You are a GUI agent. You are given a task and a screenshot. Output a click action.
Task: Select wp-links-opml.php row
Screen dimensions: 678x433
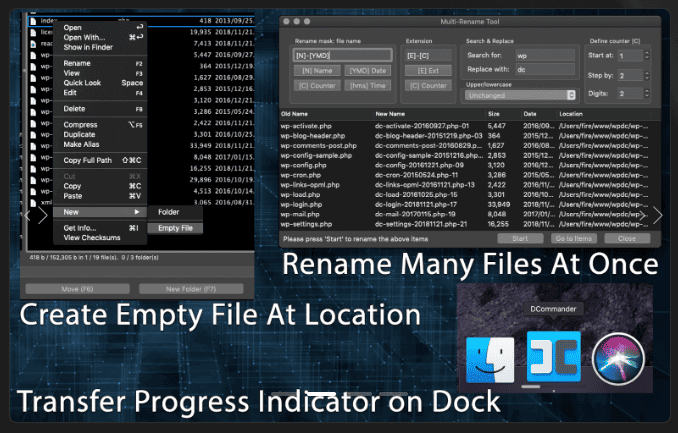pyautogui.click(x=470, y=185)
